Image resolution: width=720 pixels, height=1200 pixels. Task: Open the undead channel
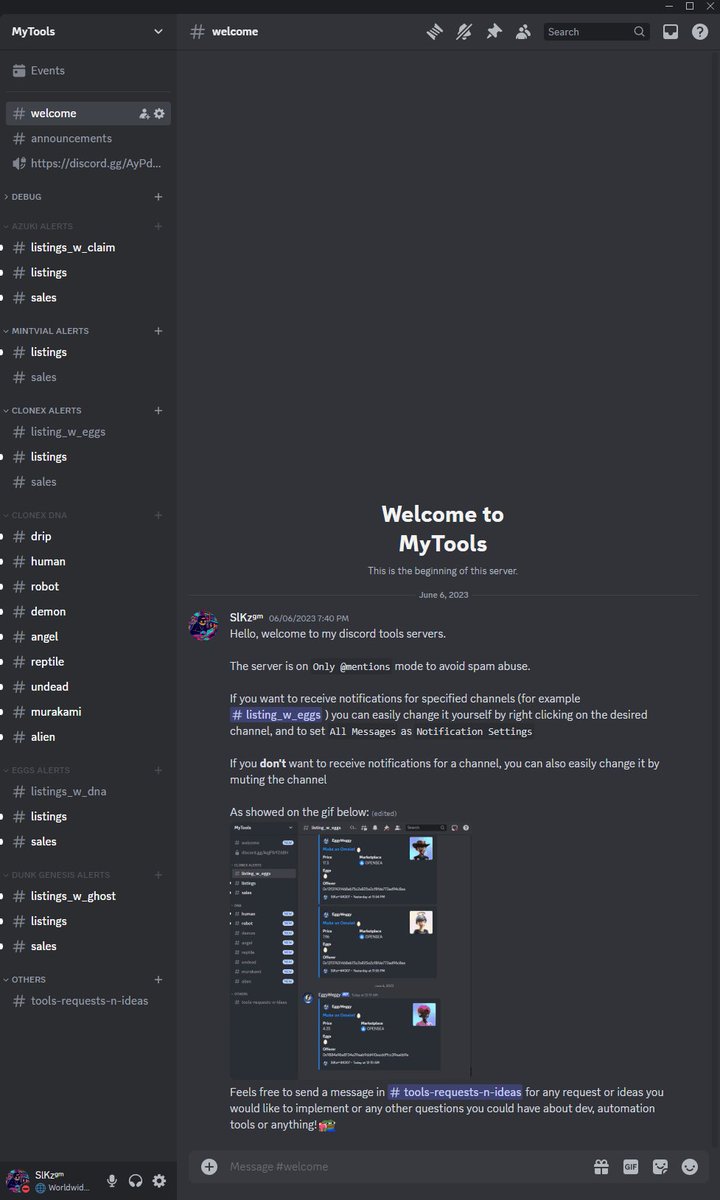(x=88, y=686)
